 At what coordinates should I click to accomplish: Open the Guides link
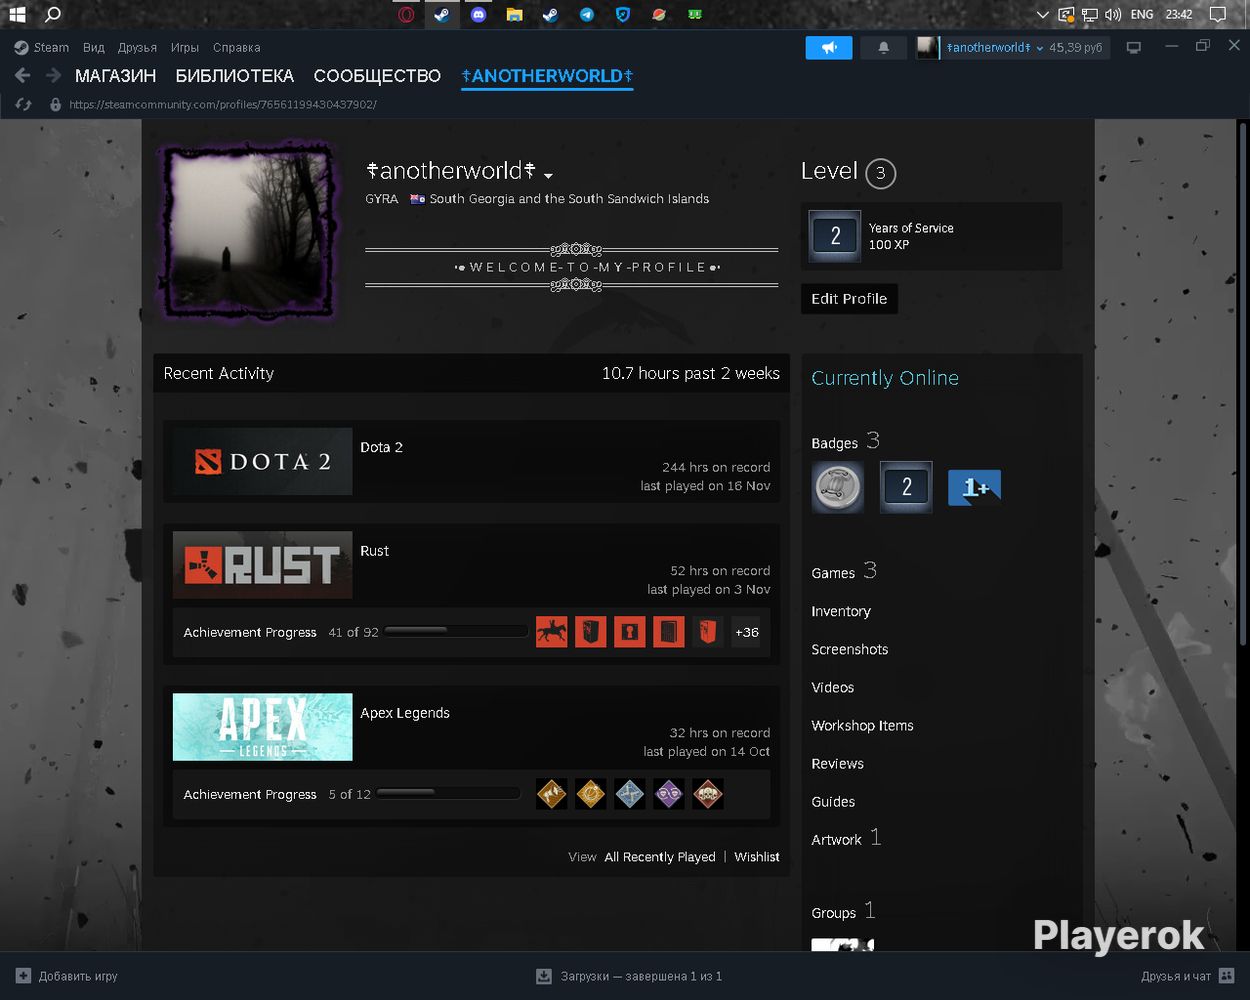coord(833,801)
